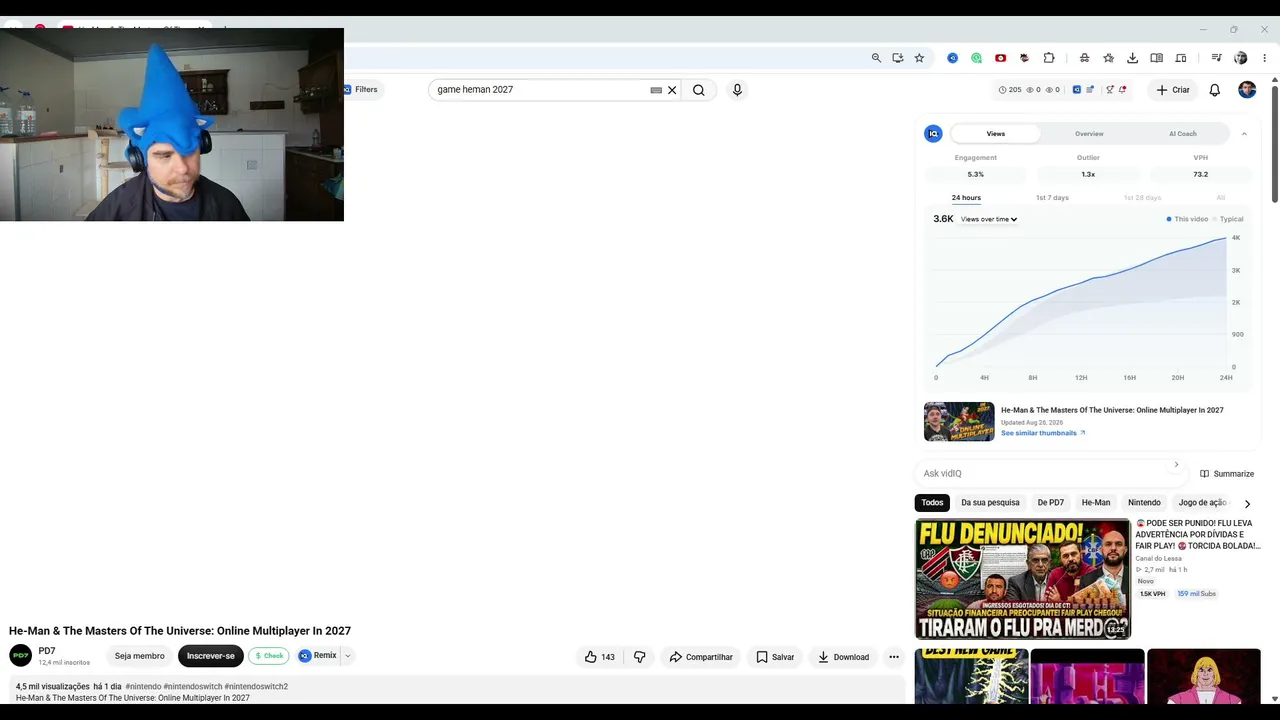Select the 24 hours time range
This screenshot has width=1280, height=720.
coord(966,198)
